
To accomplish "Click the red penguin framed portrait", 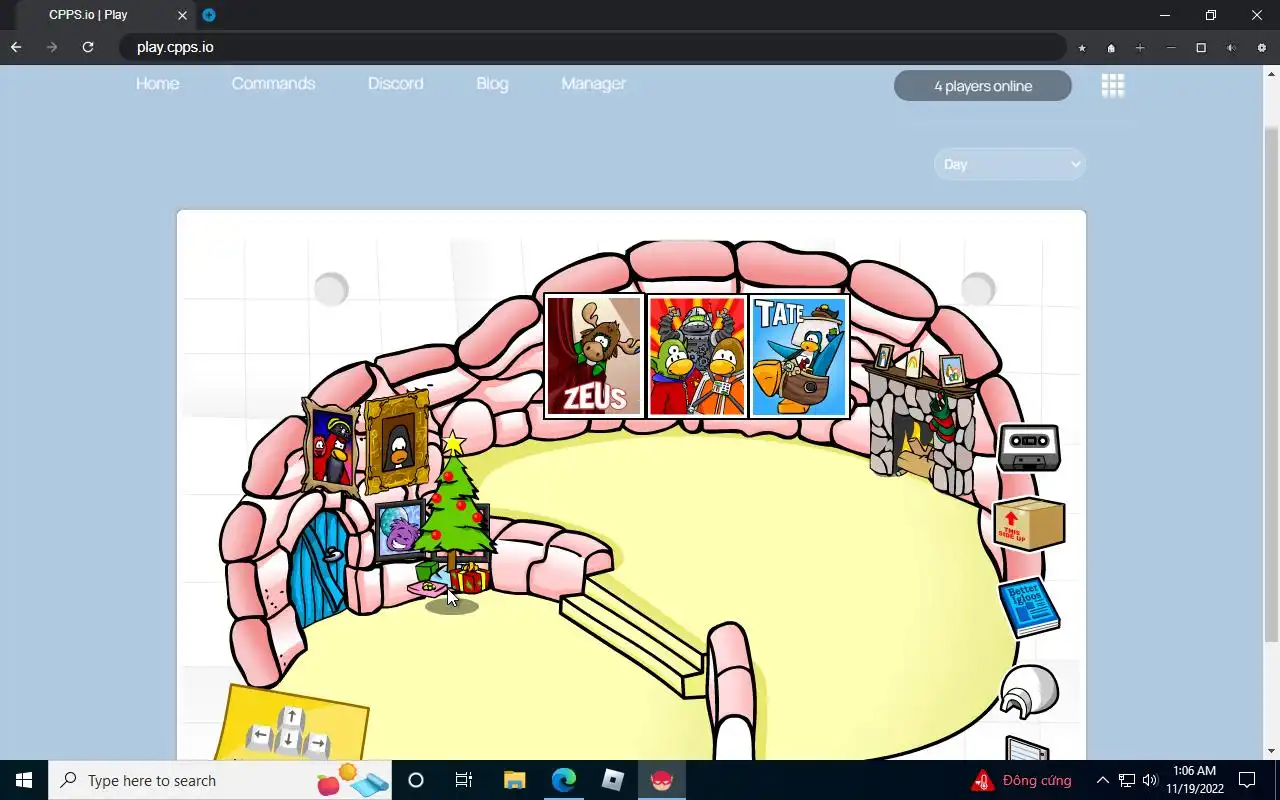I will pos(332,446).
